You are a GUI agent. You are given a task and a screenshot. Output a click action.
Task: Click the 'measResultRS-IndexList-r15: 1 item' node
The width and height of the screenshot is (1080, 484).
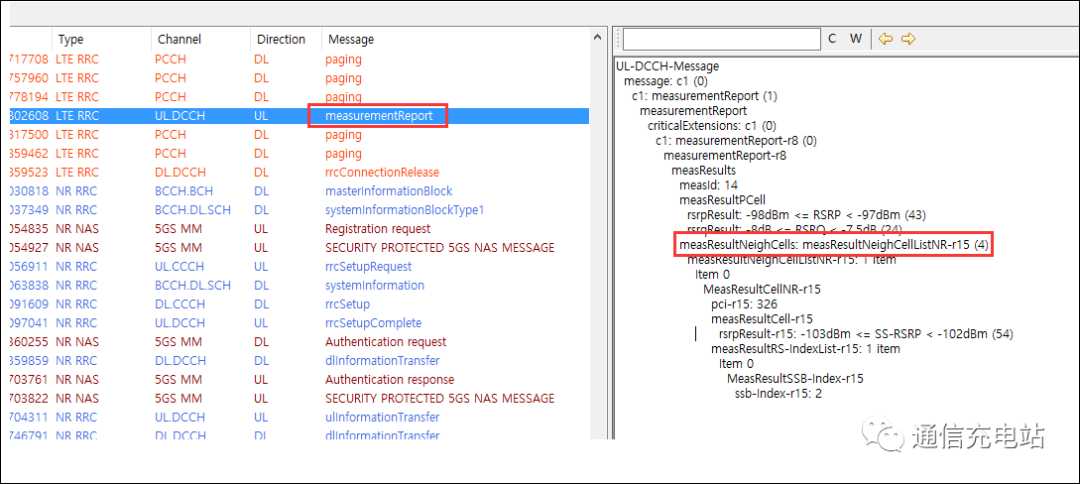coord(805,348)
